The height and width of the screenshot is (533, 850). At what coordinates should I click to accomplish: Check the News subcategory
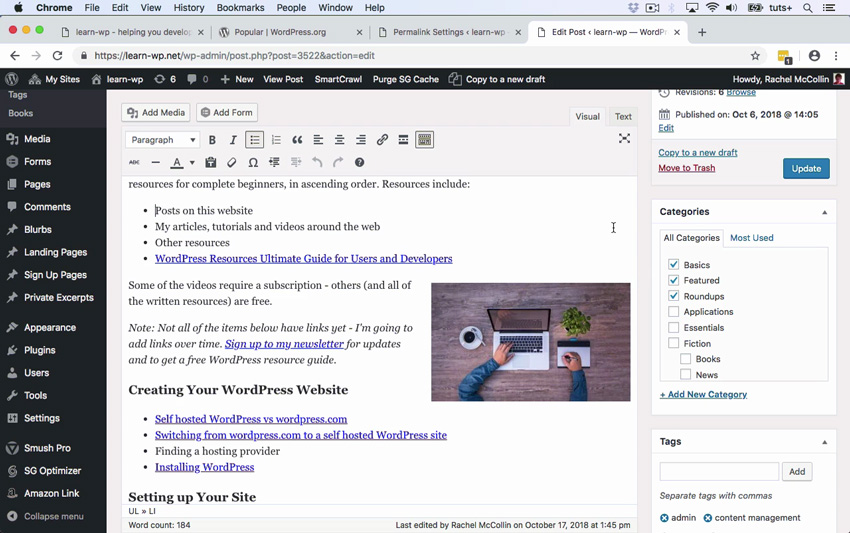point(685,375)
